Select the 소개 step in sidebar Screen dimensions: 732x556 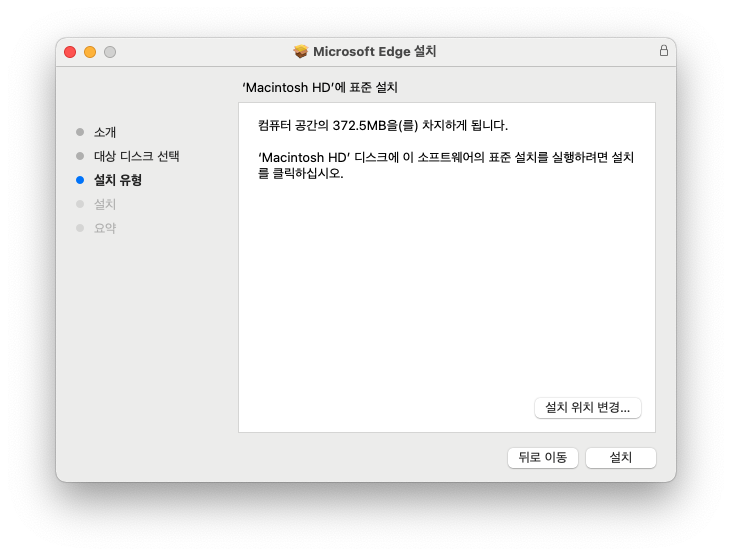click(105, 132)
